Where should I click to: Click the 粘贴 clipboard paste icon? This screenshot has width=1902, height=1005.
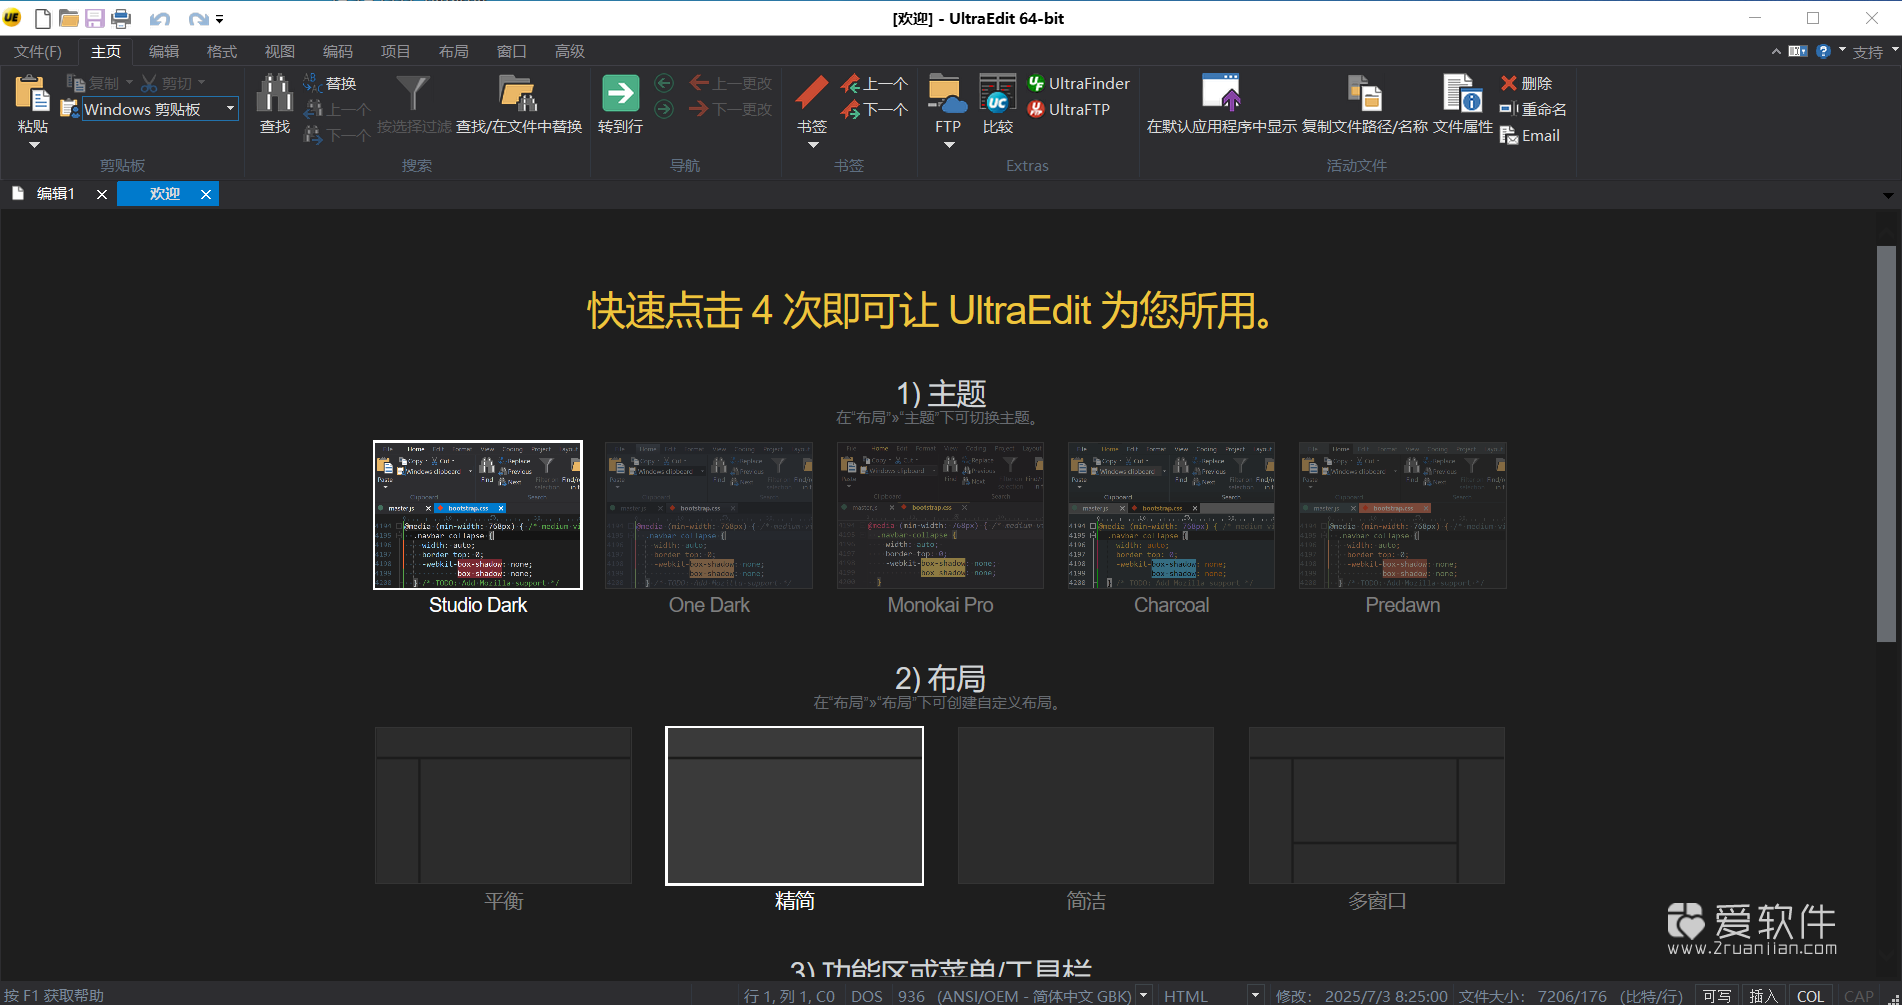coord(32,94)
